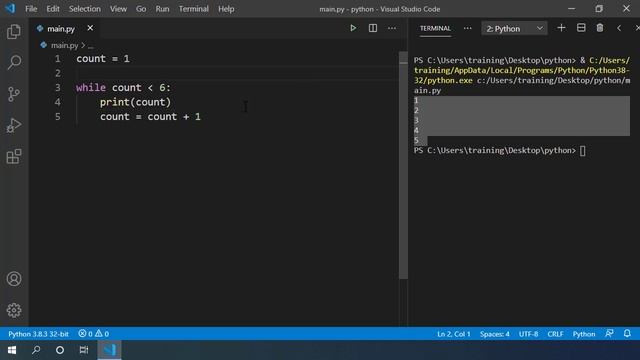
Task: Click the panel left chevron arrow
Action: tap(619, 28)
